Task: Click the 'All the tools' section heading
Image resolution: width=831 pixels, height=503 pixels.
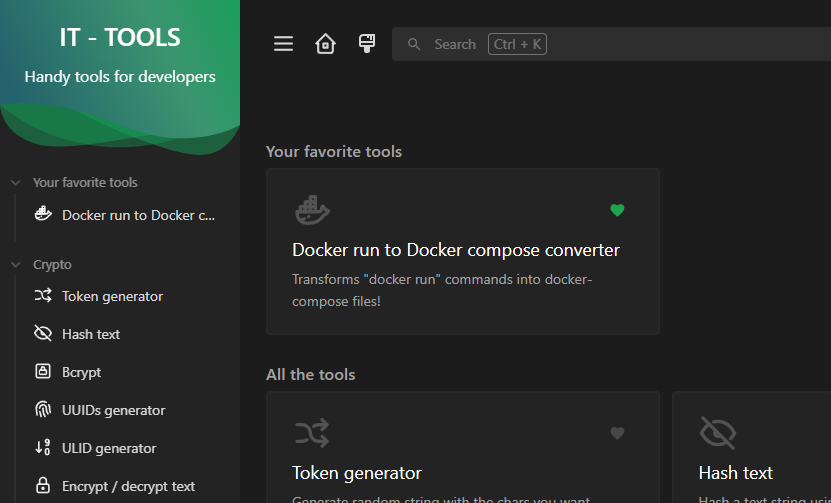Action: 311,375
